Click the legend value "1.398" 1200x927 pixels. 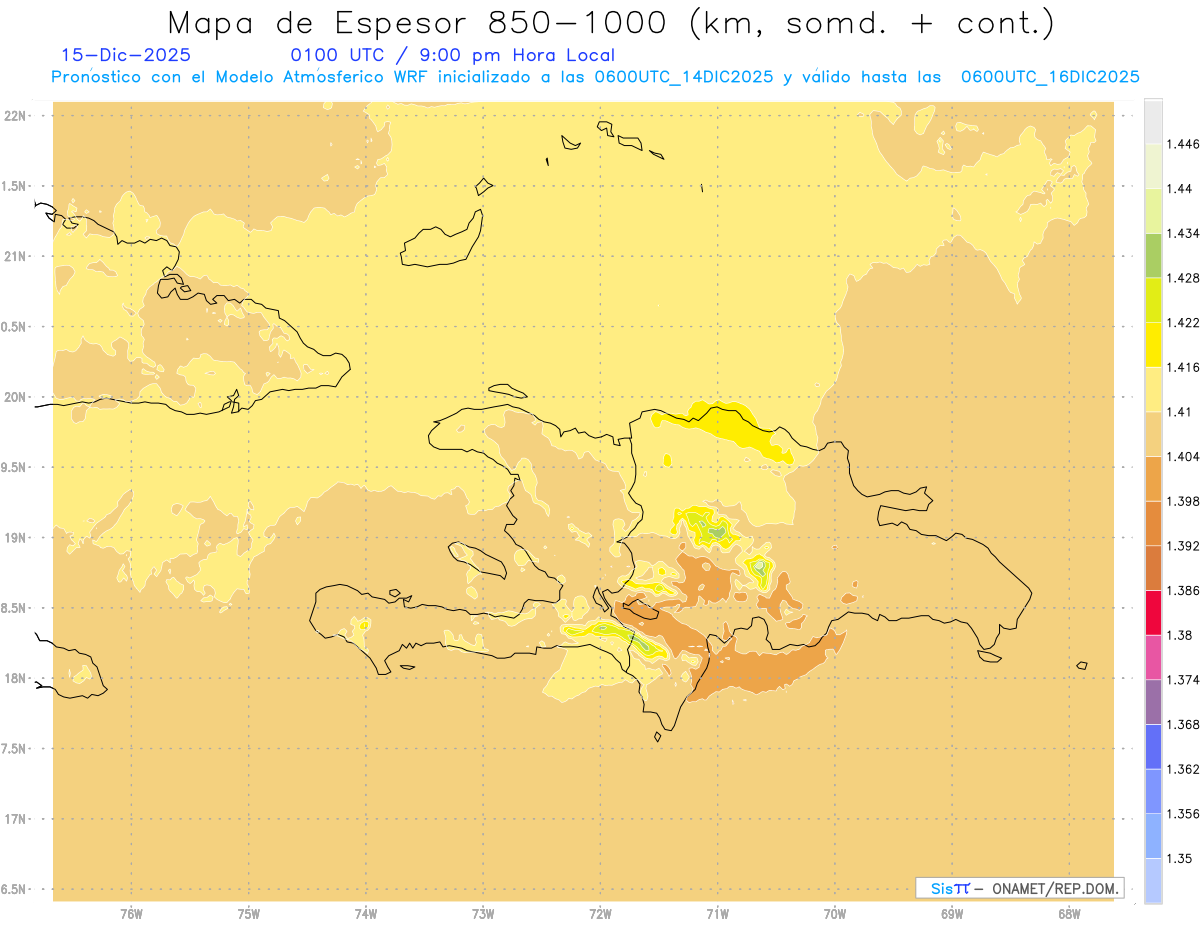1183,501
